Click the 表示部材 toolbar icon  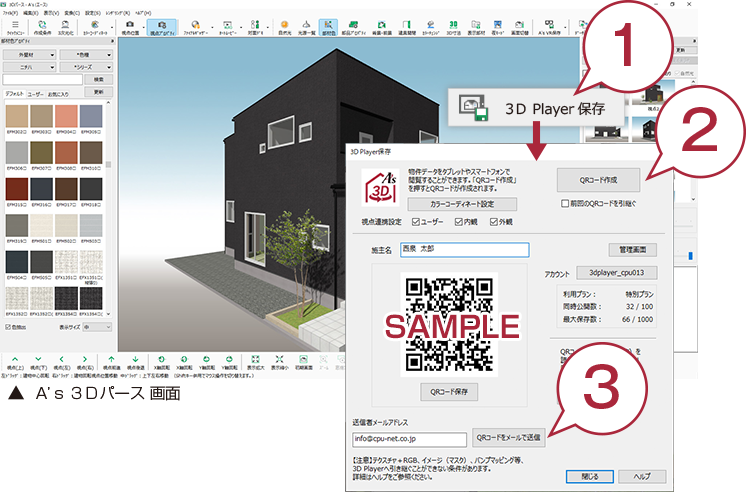[x=476, y=27]
